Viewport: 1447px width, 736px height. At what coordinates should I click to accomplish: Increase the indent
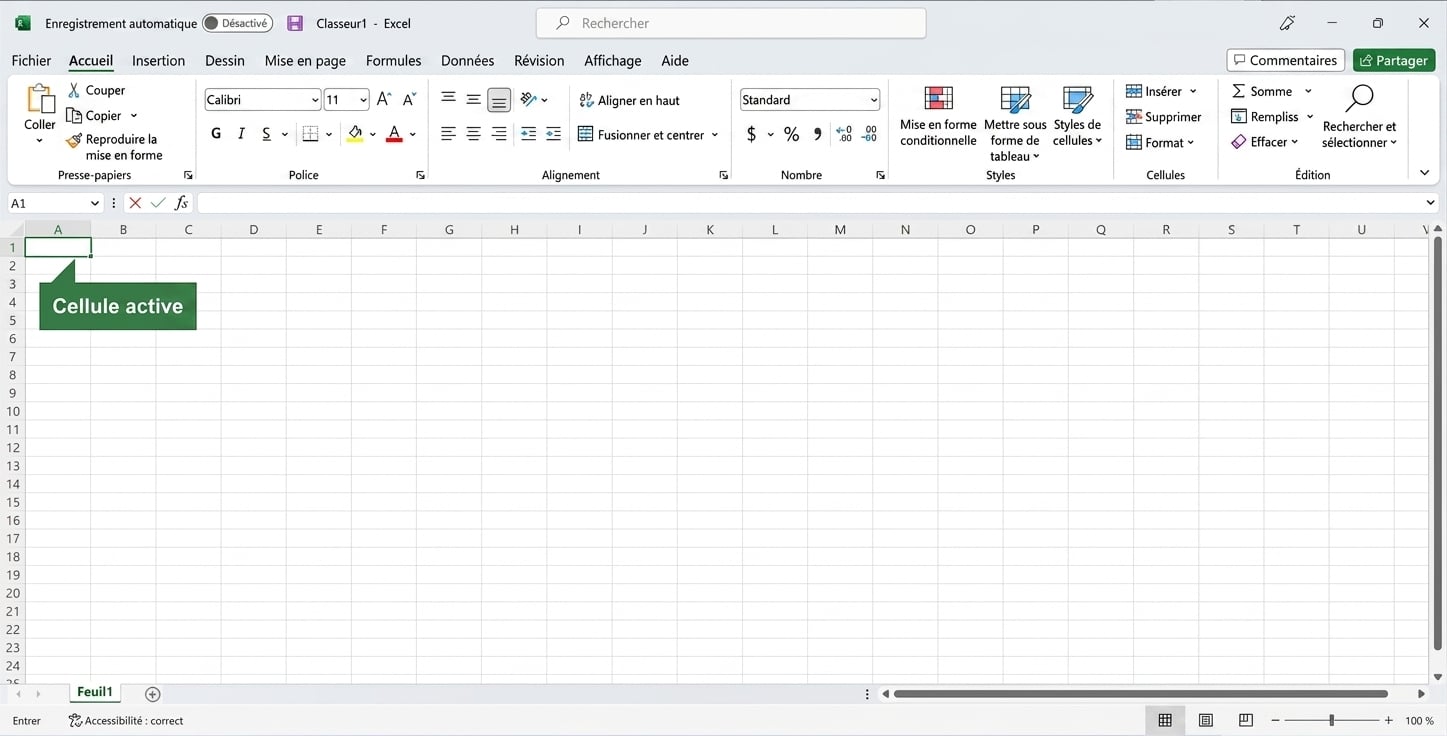click(553, 134)
